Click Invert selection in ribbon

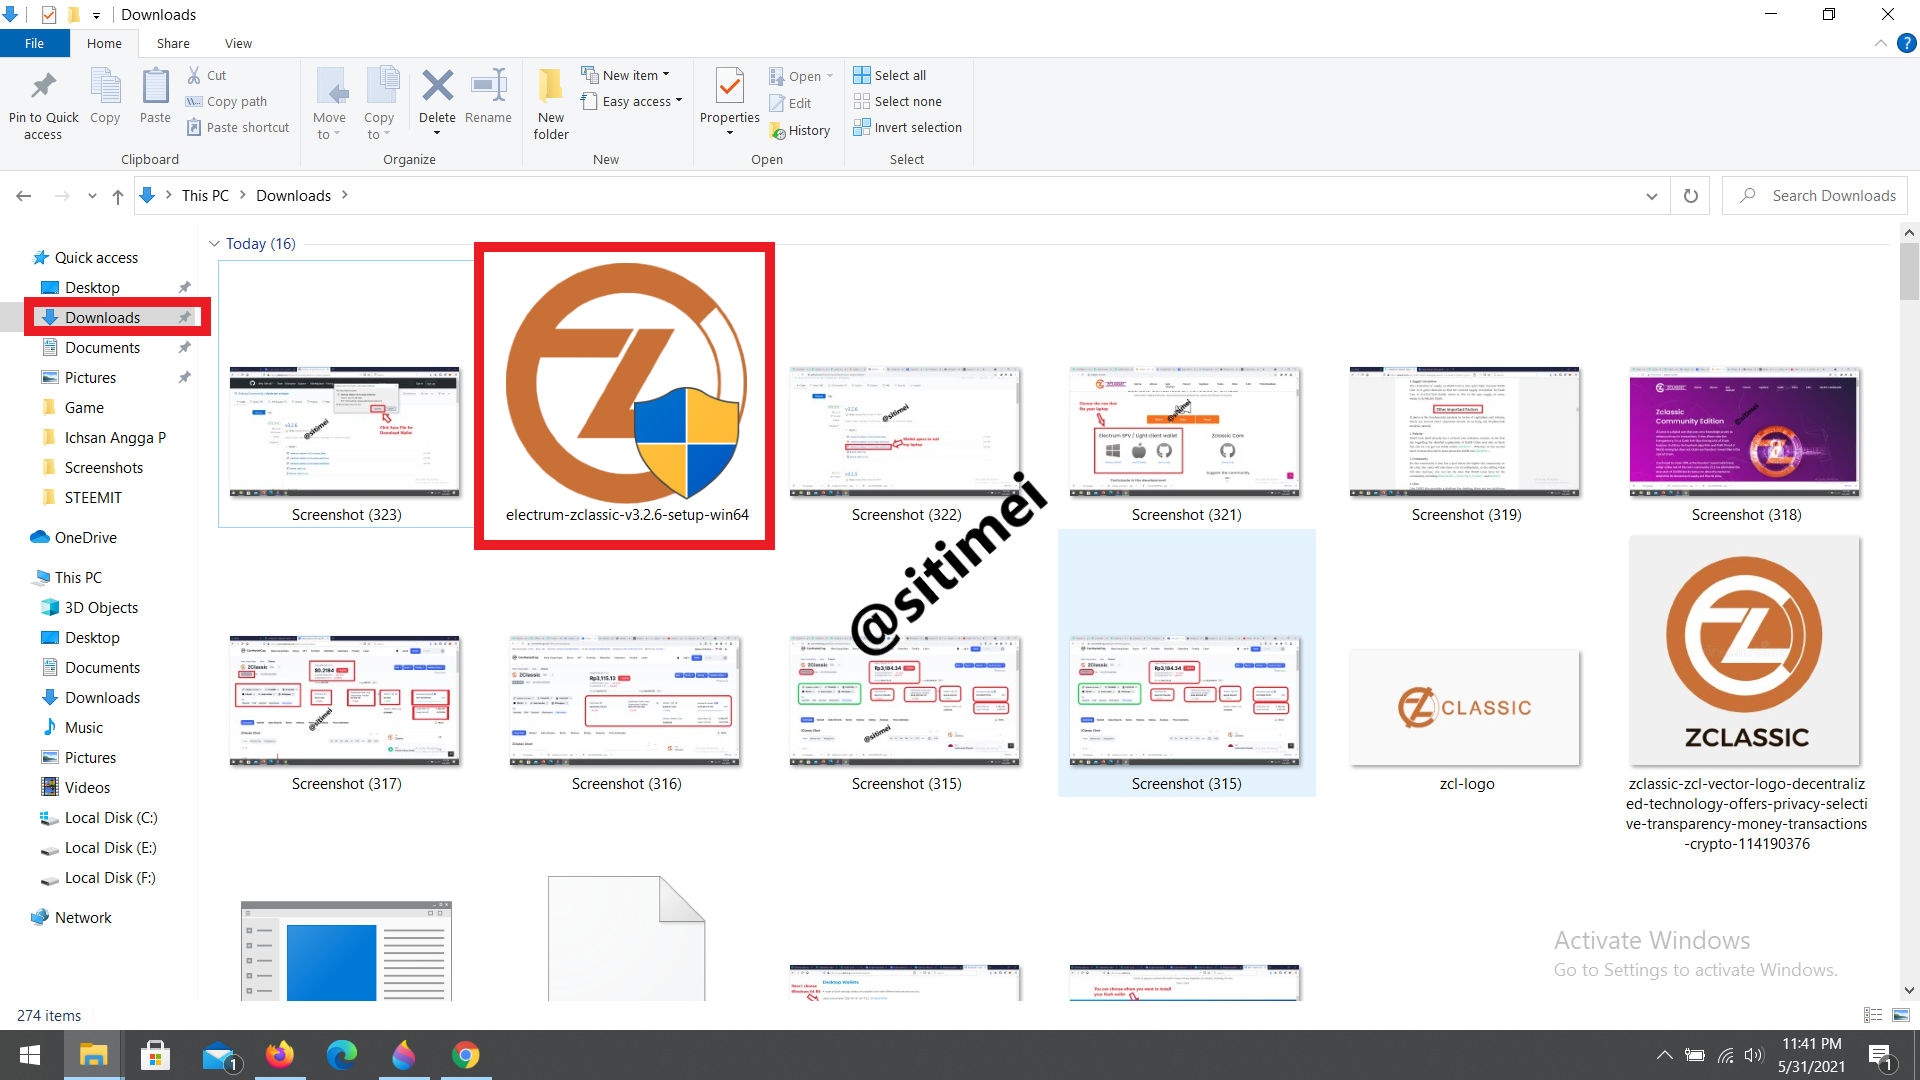pyautogui.click(x=908, y=127)
